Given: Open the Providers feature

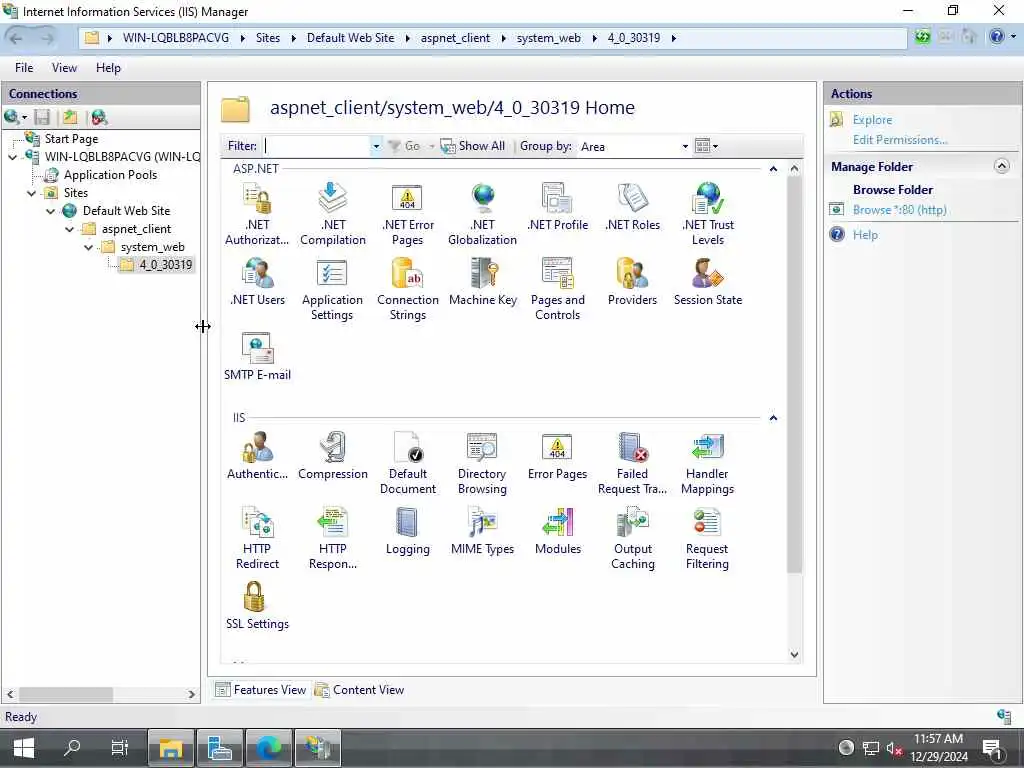Looking at the screenshot, I should (x=632, y=282).
